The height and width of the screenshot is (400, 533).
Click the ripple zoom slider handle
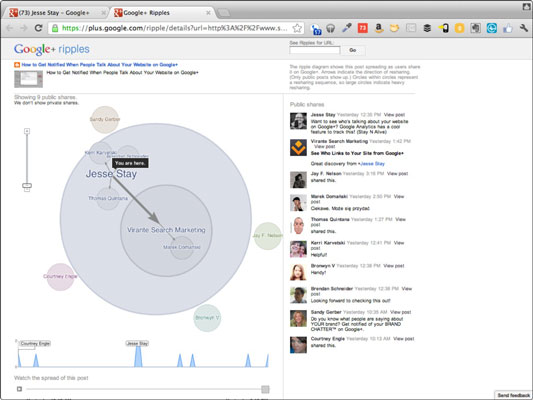click(27, 185)
